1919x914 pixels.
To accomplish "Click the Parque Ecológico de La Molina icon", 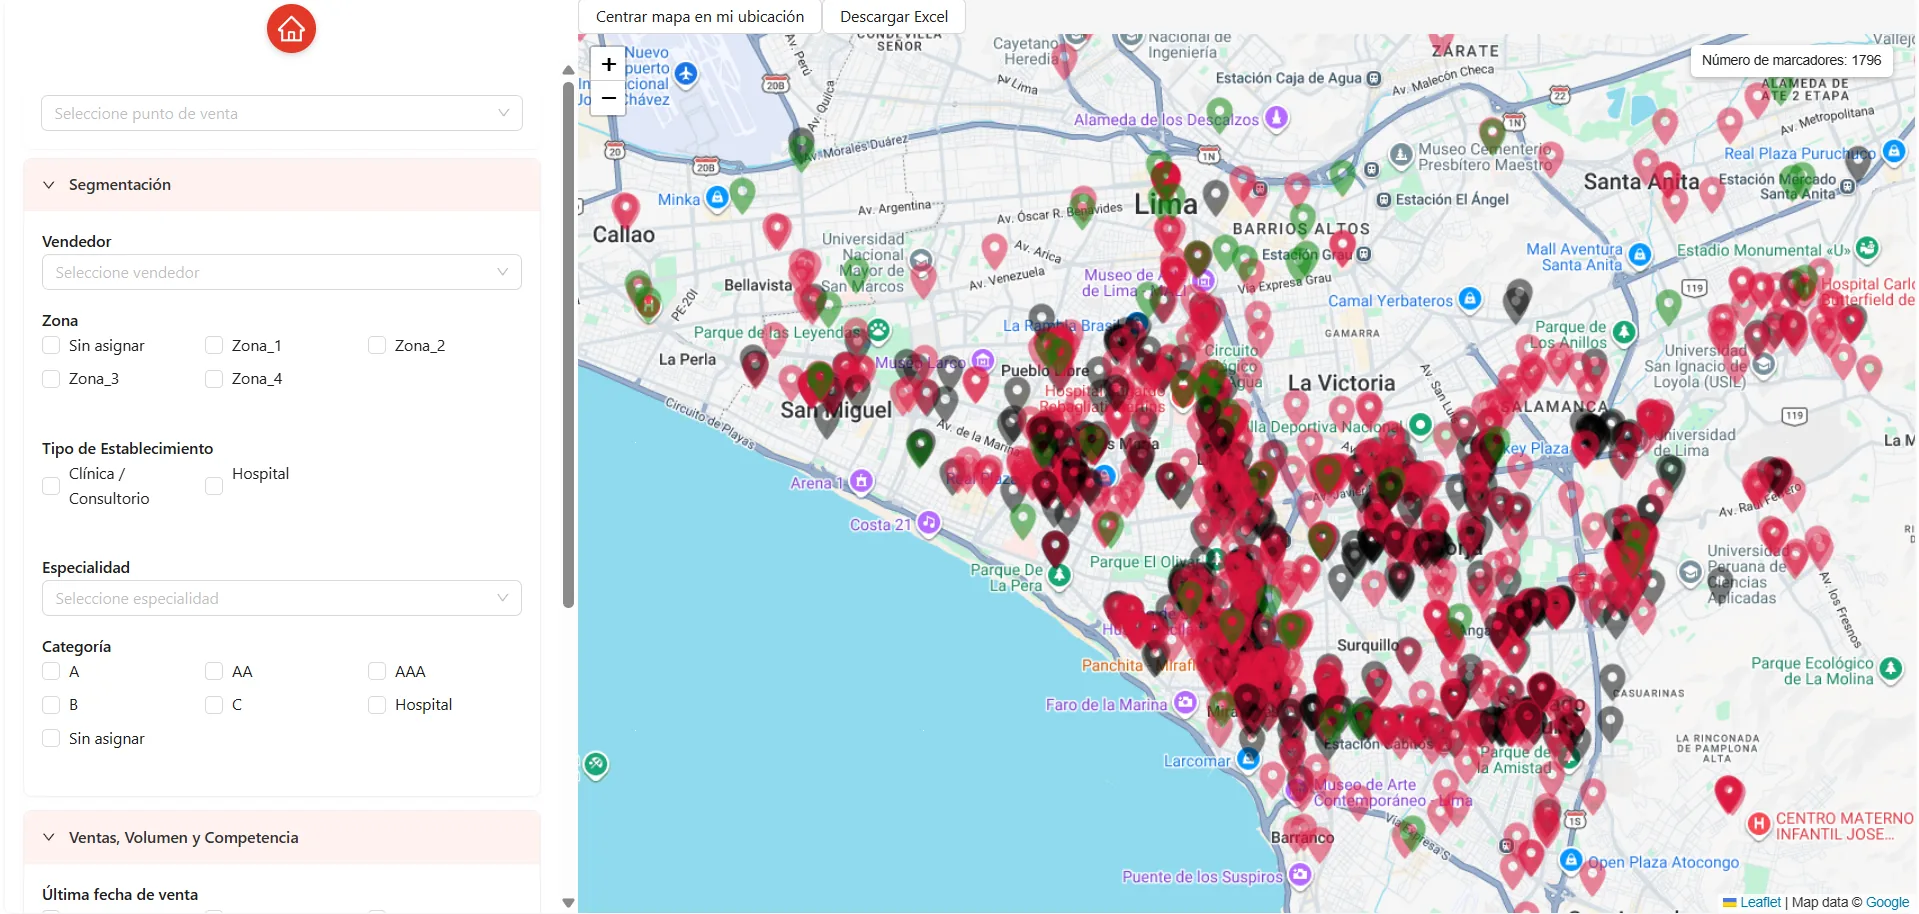I will (x=1890, y=668).
